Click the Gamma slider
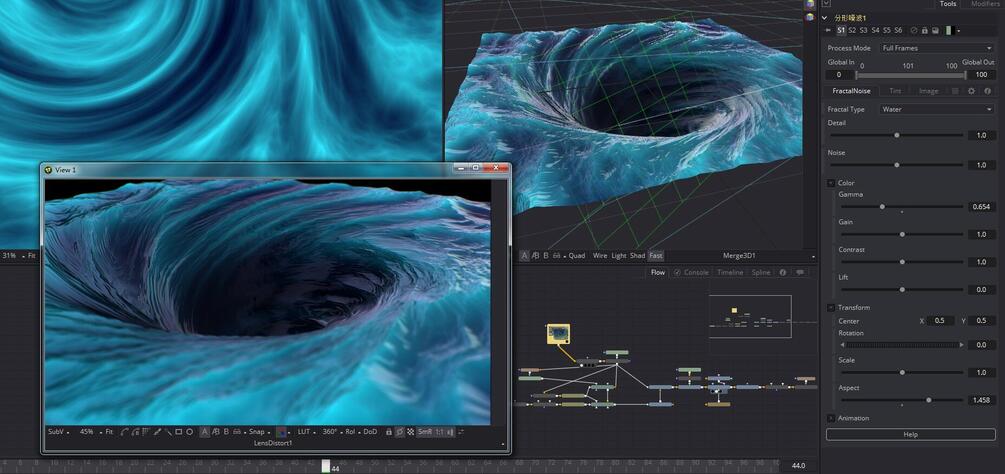Screen dimensions: 1005x474 [902, 207]
